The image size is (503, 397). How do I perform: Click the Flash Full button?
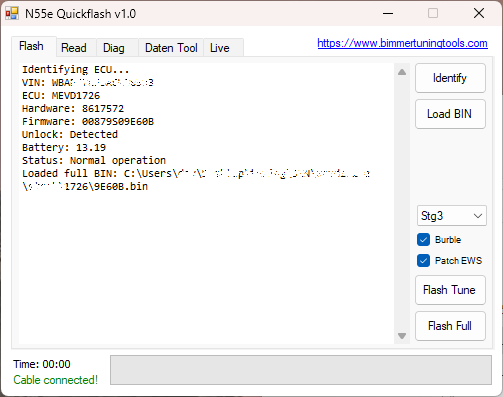(450, 326)
